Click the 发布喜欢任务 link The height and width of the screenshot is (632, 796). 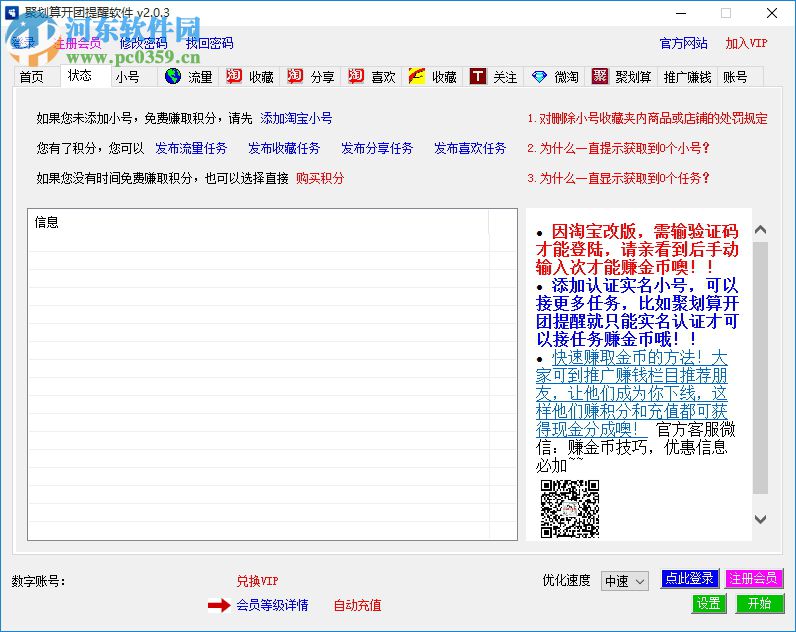[470, 148]
